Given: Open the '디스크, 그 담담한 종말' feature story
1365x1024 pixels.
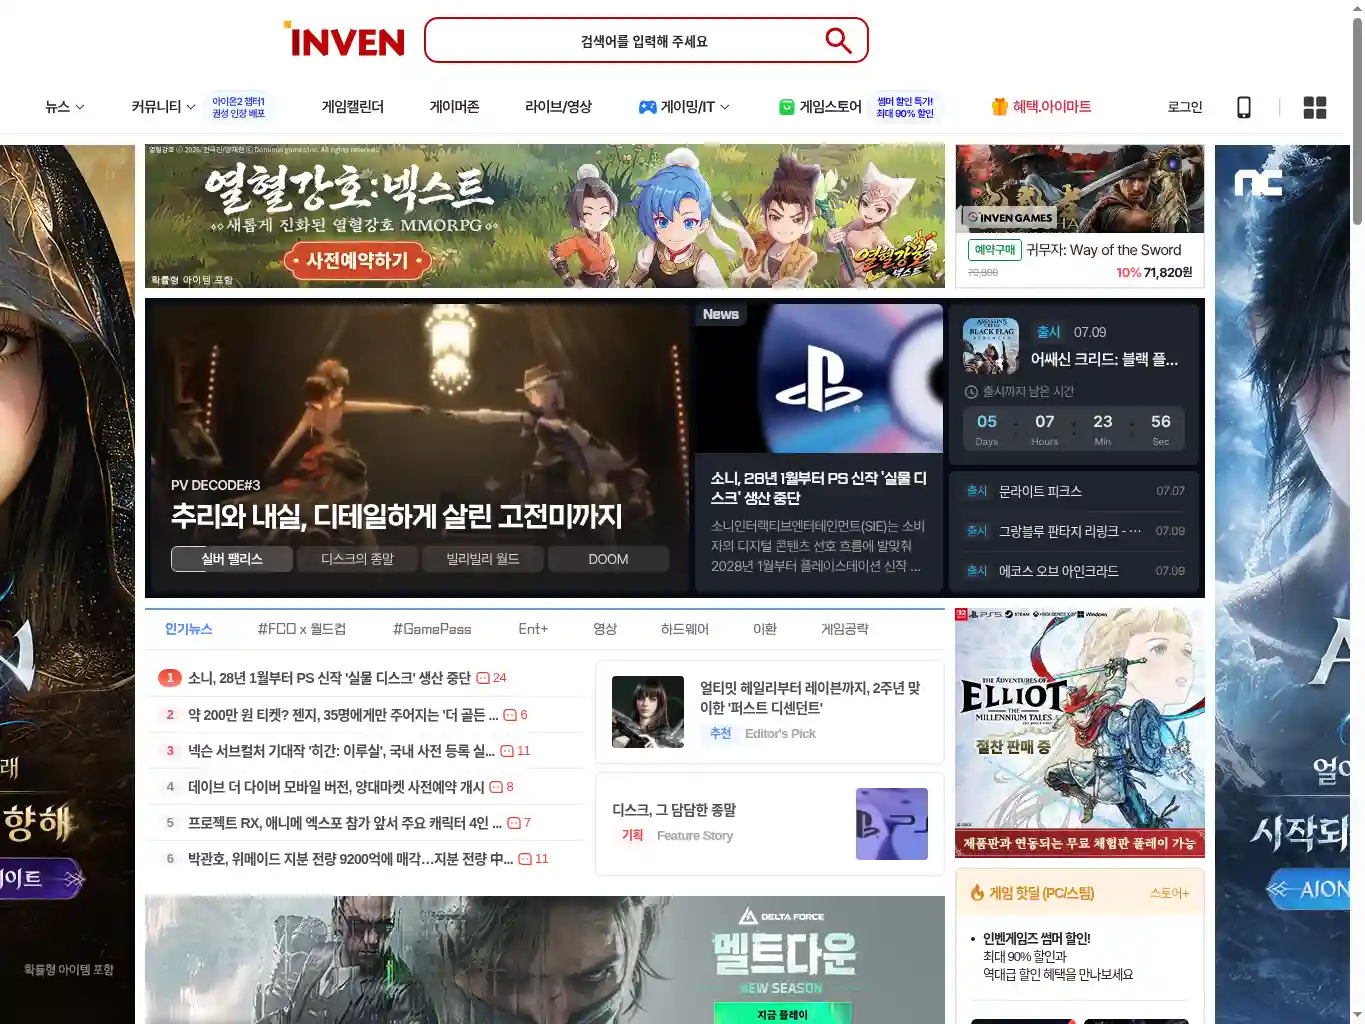Looking at the screenshot, I should 674,810.
